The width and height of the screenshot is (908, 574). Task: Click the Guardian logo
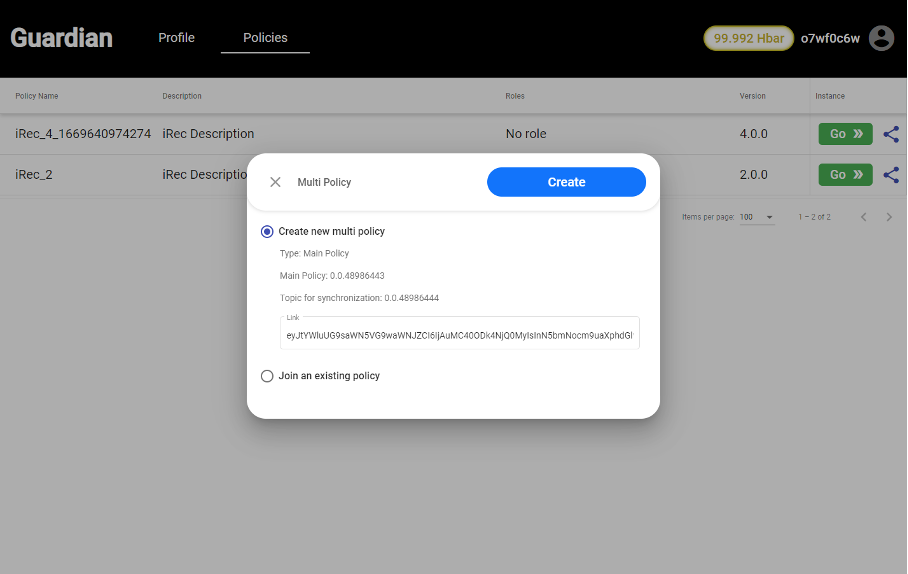click(x=61, y=38)
